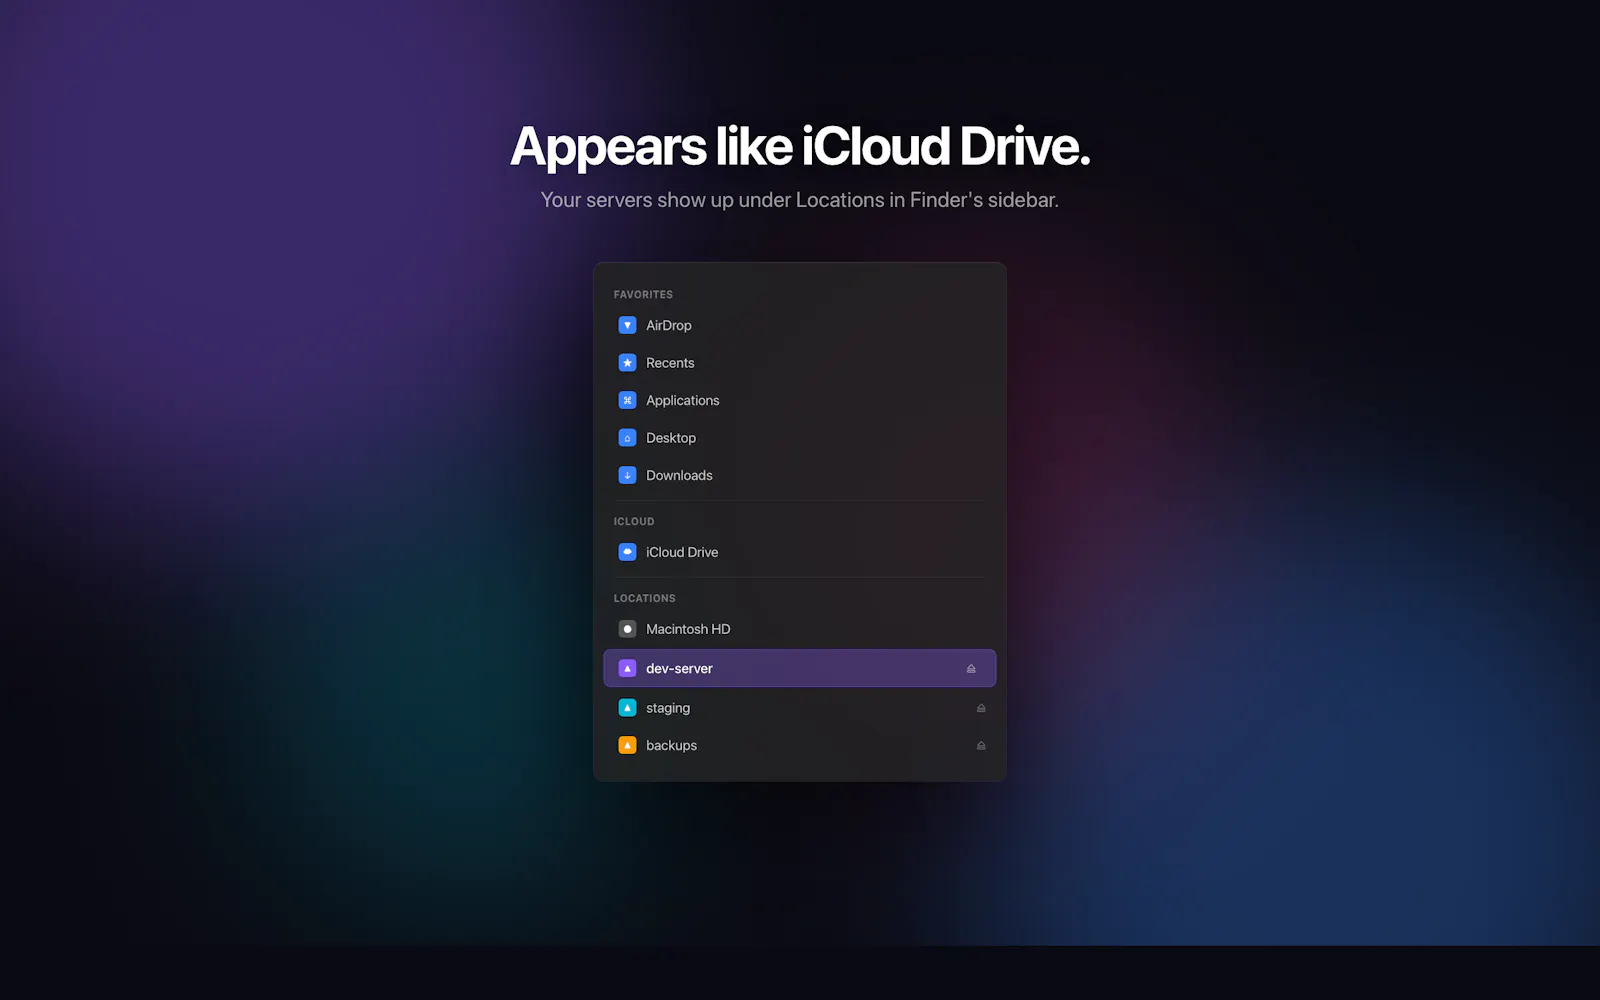This screenshot has height=1000, width=1600.
Task: Select Desktop in Favorites
Action: (x=671, y=438)
